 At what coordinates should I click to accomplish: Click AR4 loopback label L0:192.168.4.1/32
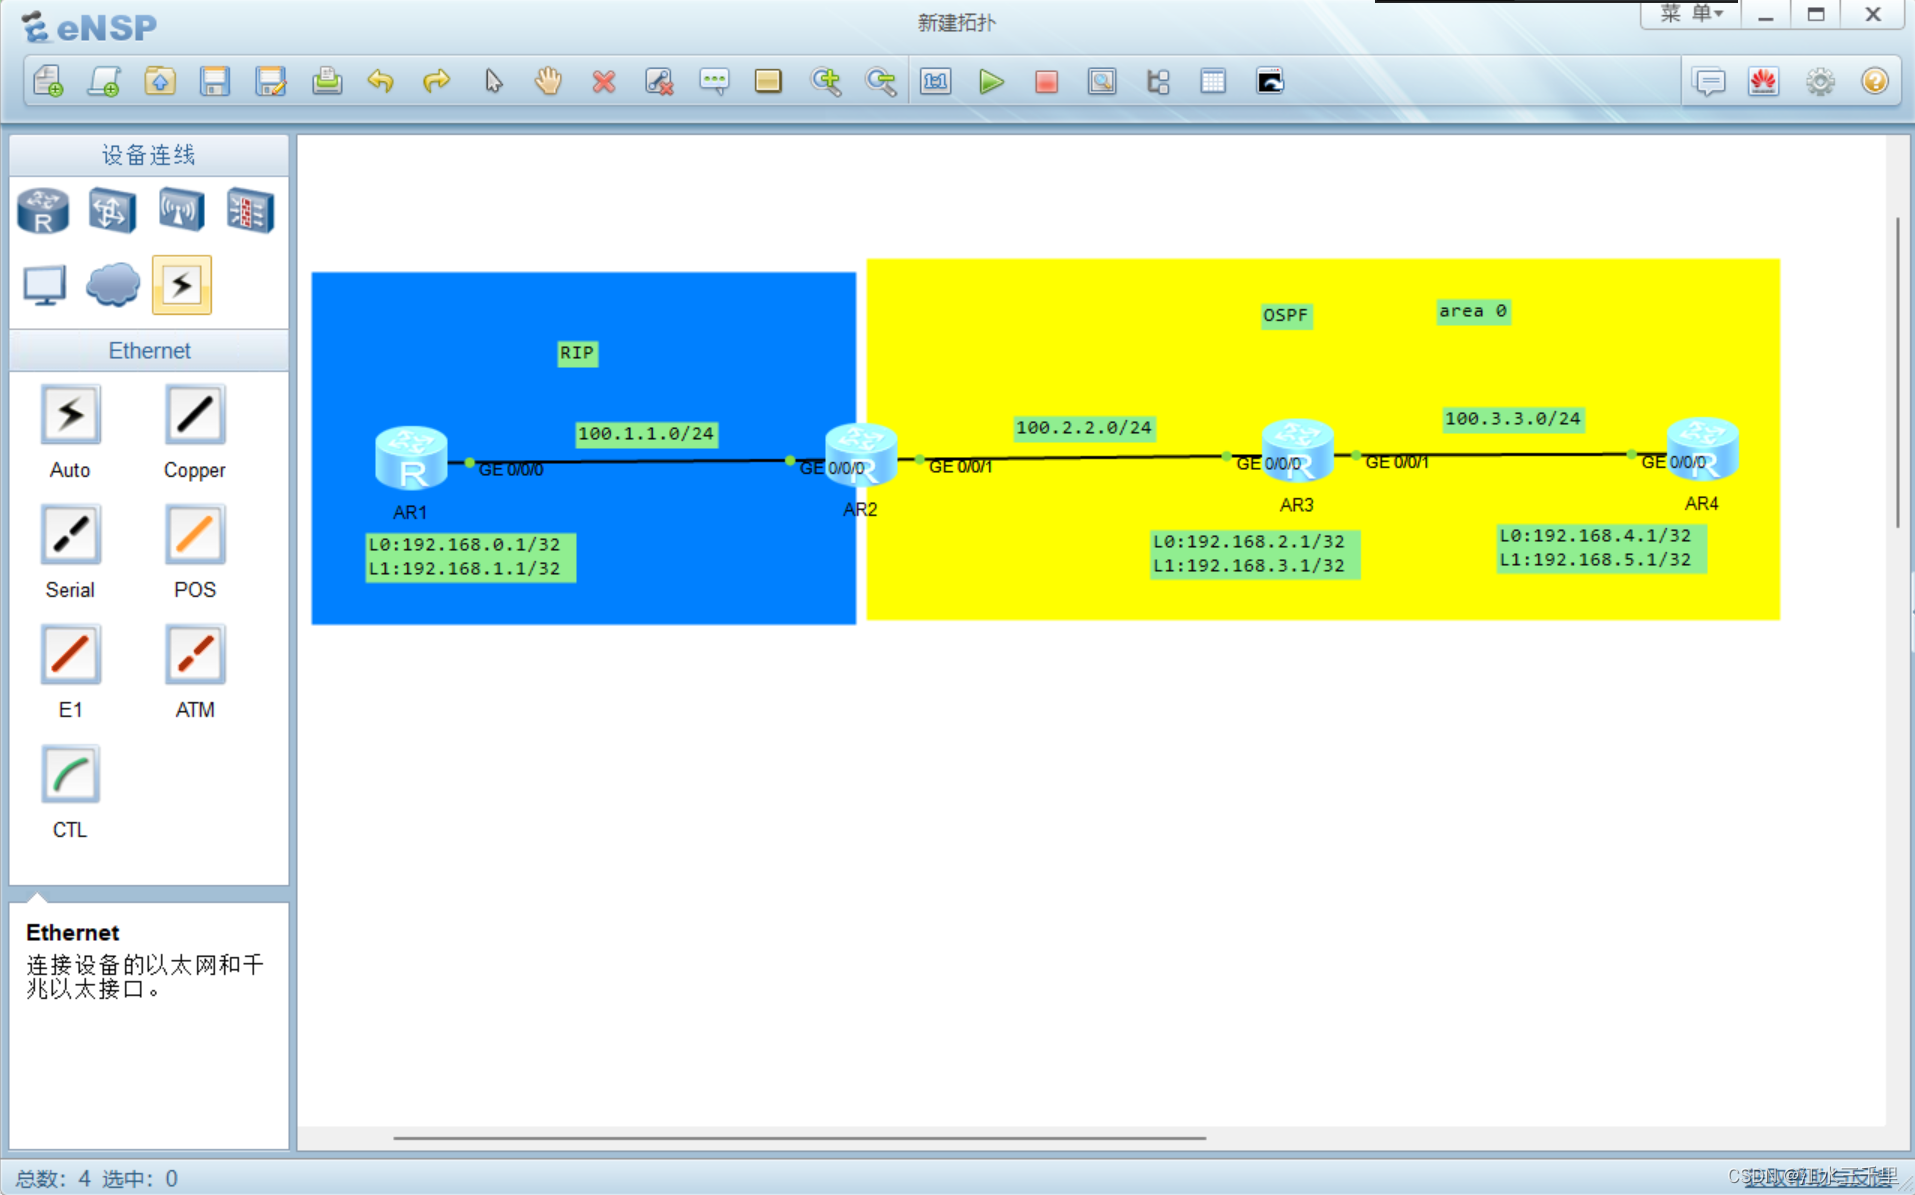(x=1595, y=536)
